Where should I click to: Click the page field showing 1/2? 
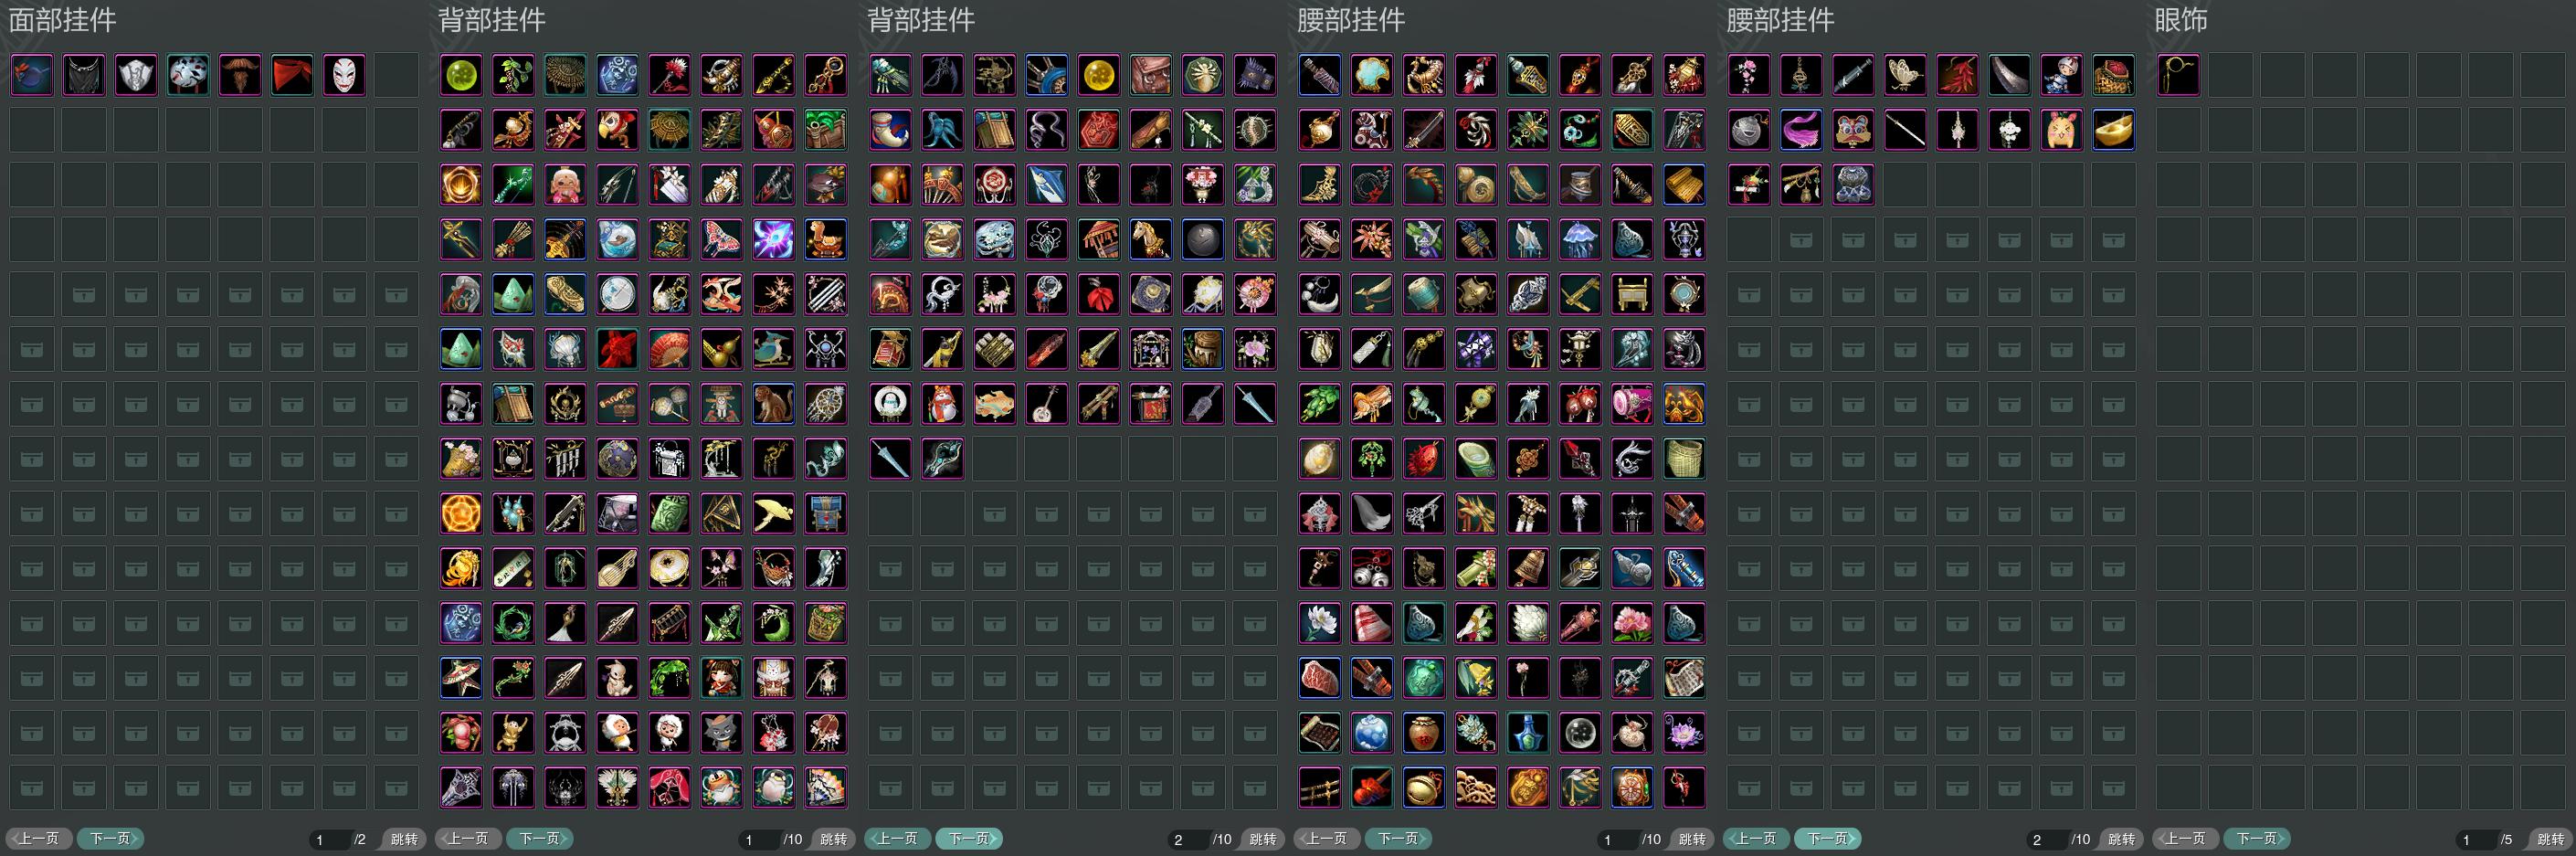point(331,840)
